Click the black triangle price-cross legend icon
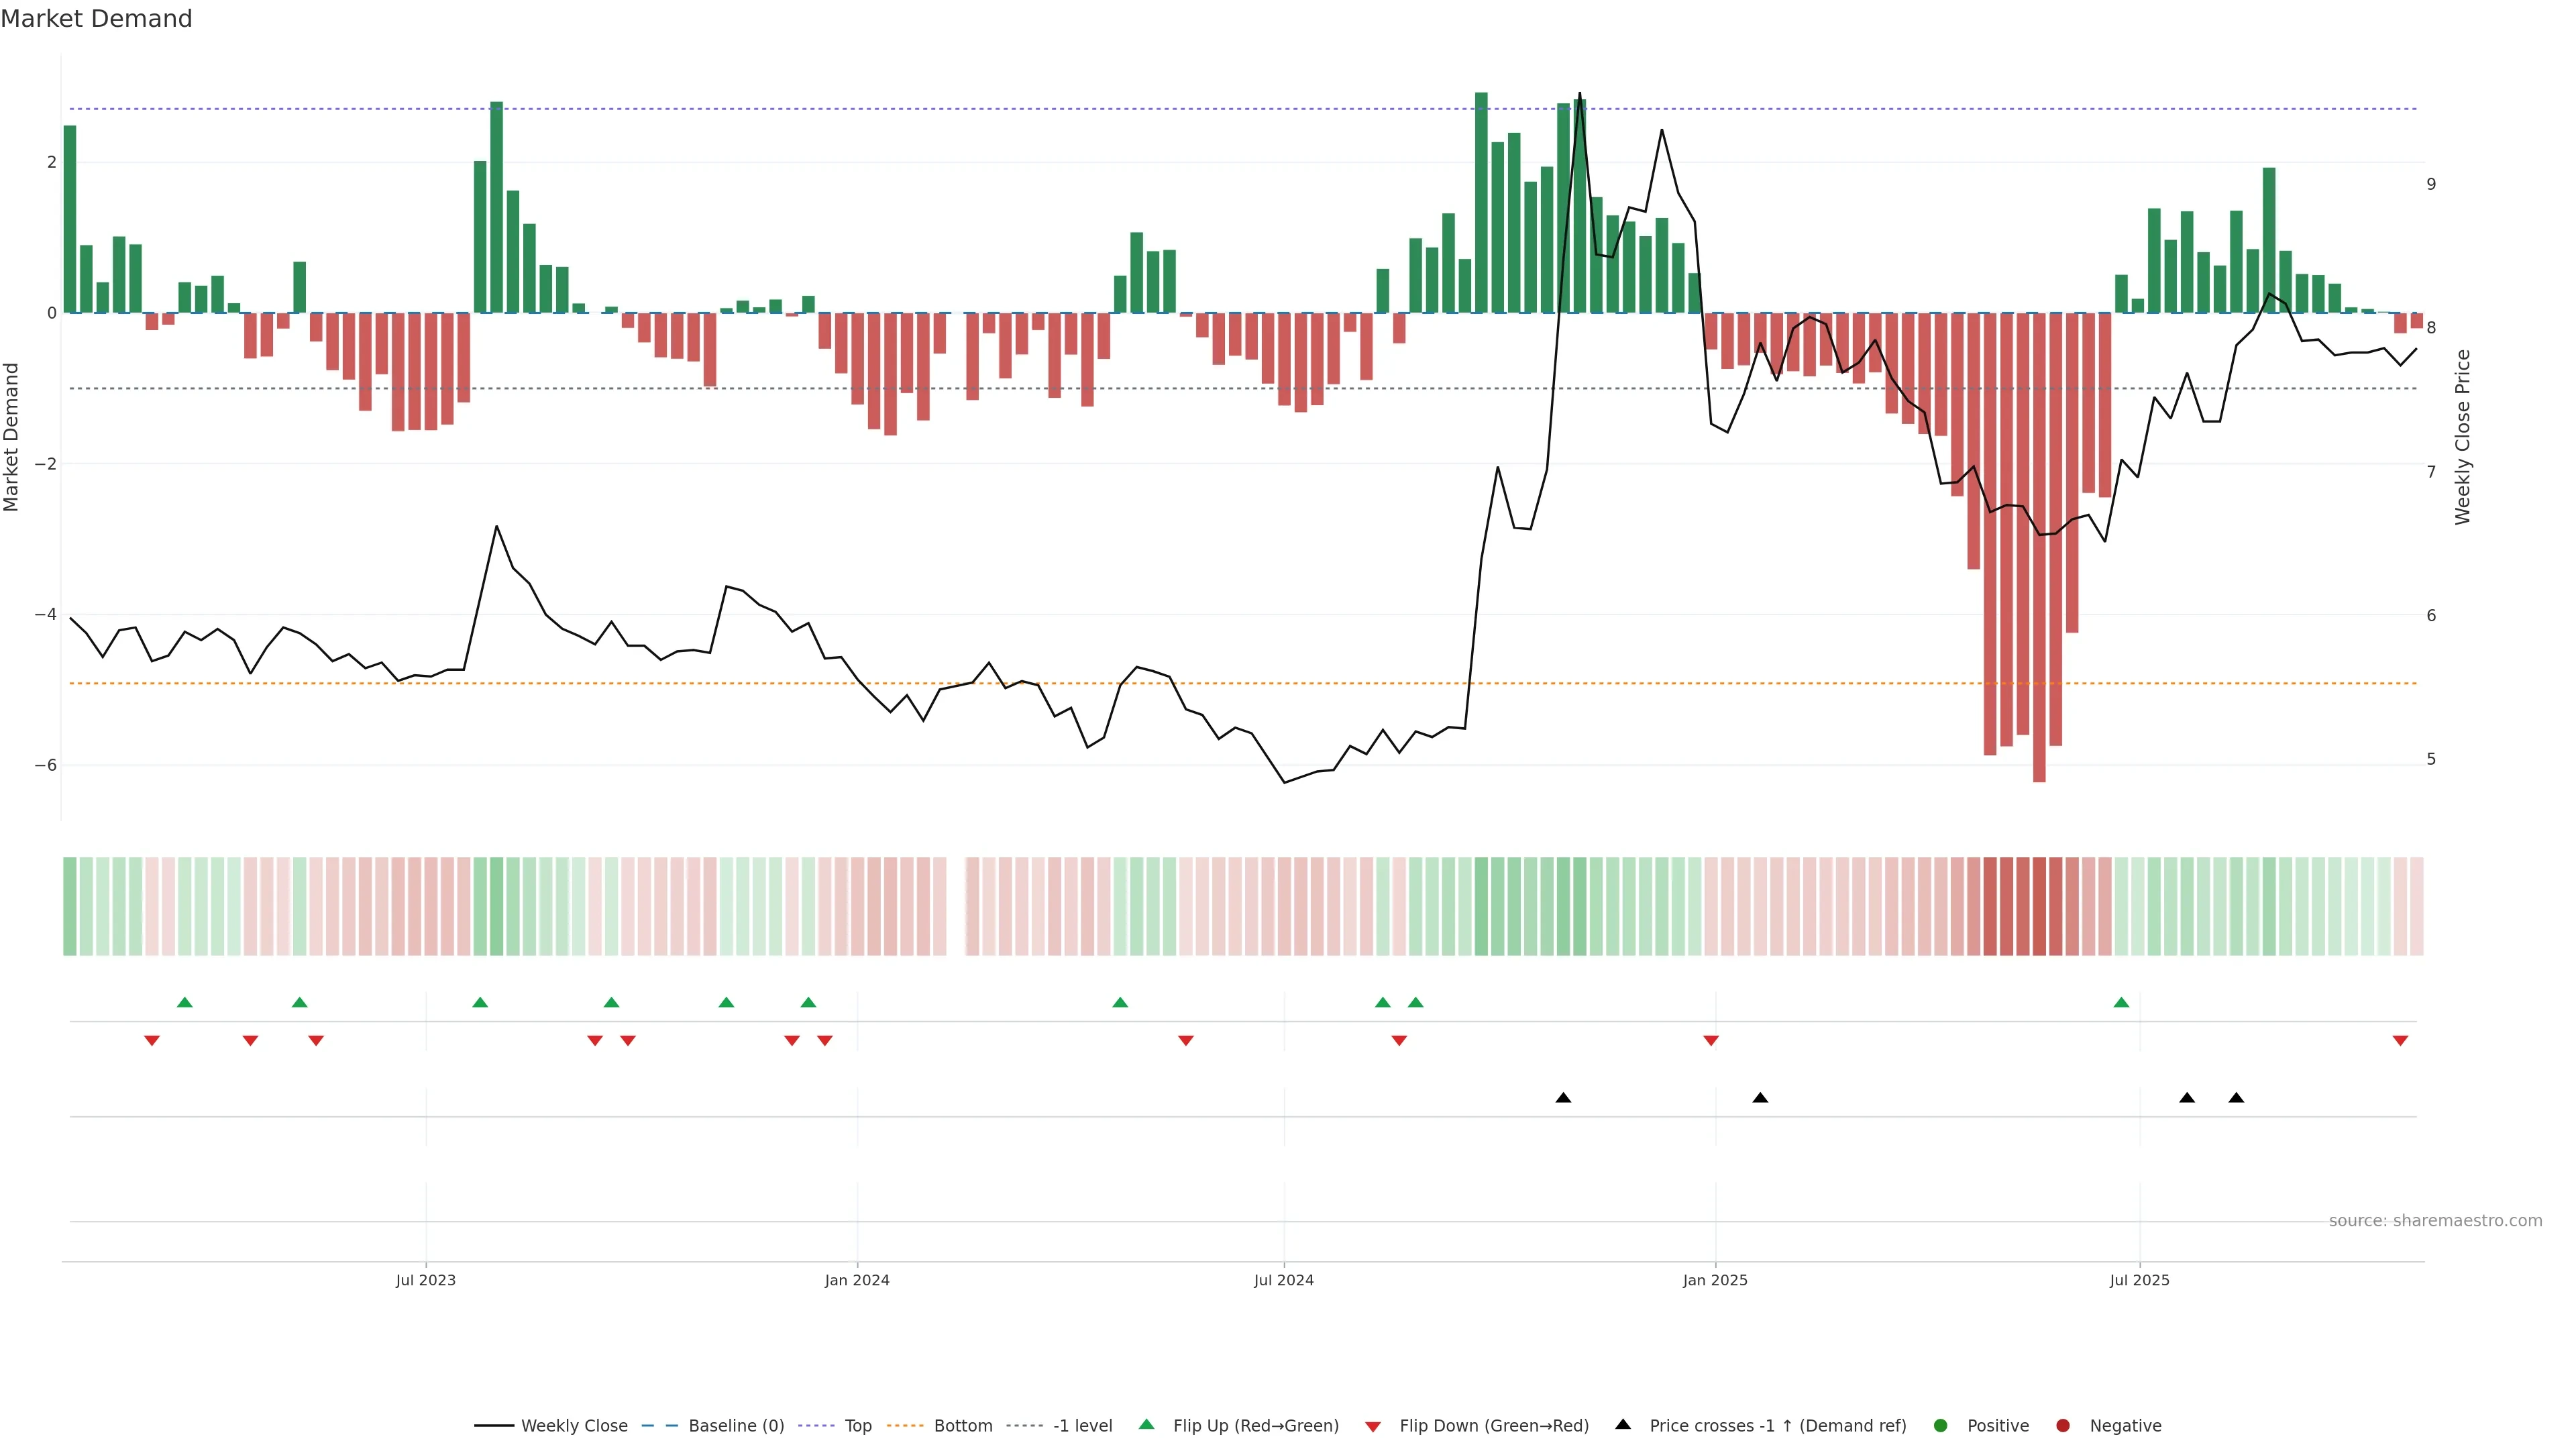2576x1449 pixels. point(1623,1424)
